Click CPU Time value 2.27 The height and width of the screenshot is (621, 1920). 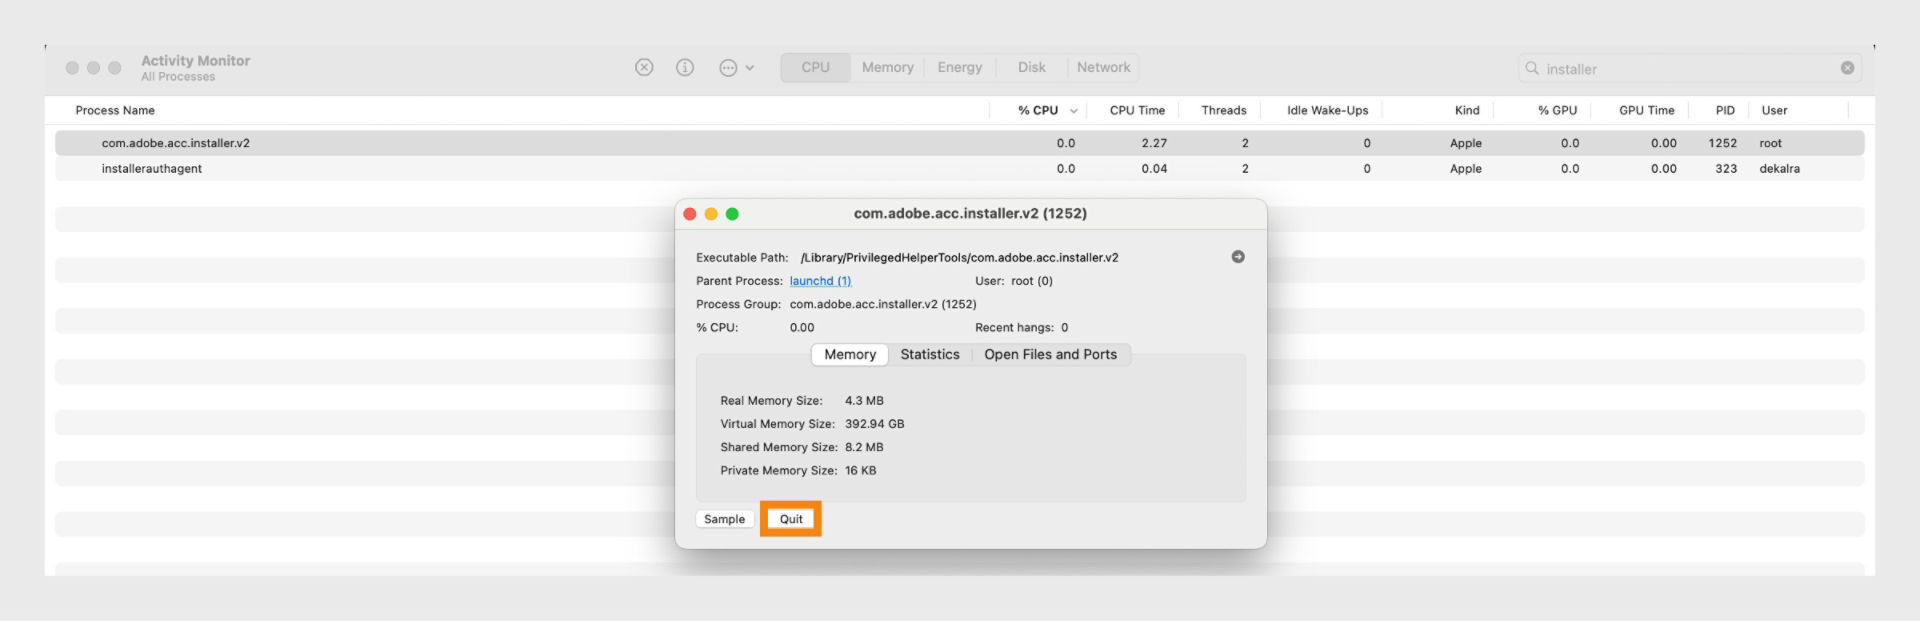point(1154,143)
